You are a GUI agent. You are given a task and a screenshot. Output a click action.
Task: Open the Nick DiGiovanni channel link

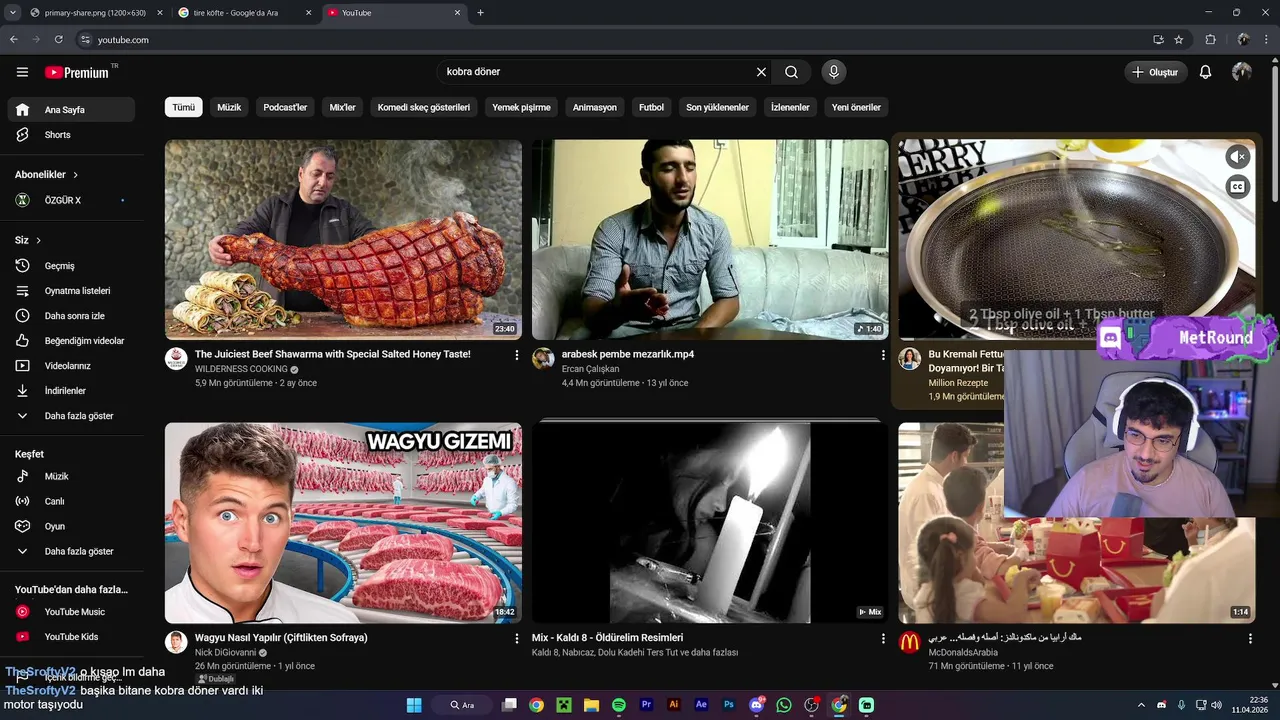tap(225, 652)
